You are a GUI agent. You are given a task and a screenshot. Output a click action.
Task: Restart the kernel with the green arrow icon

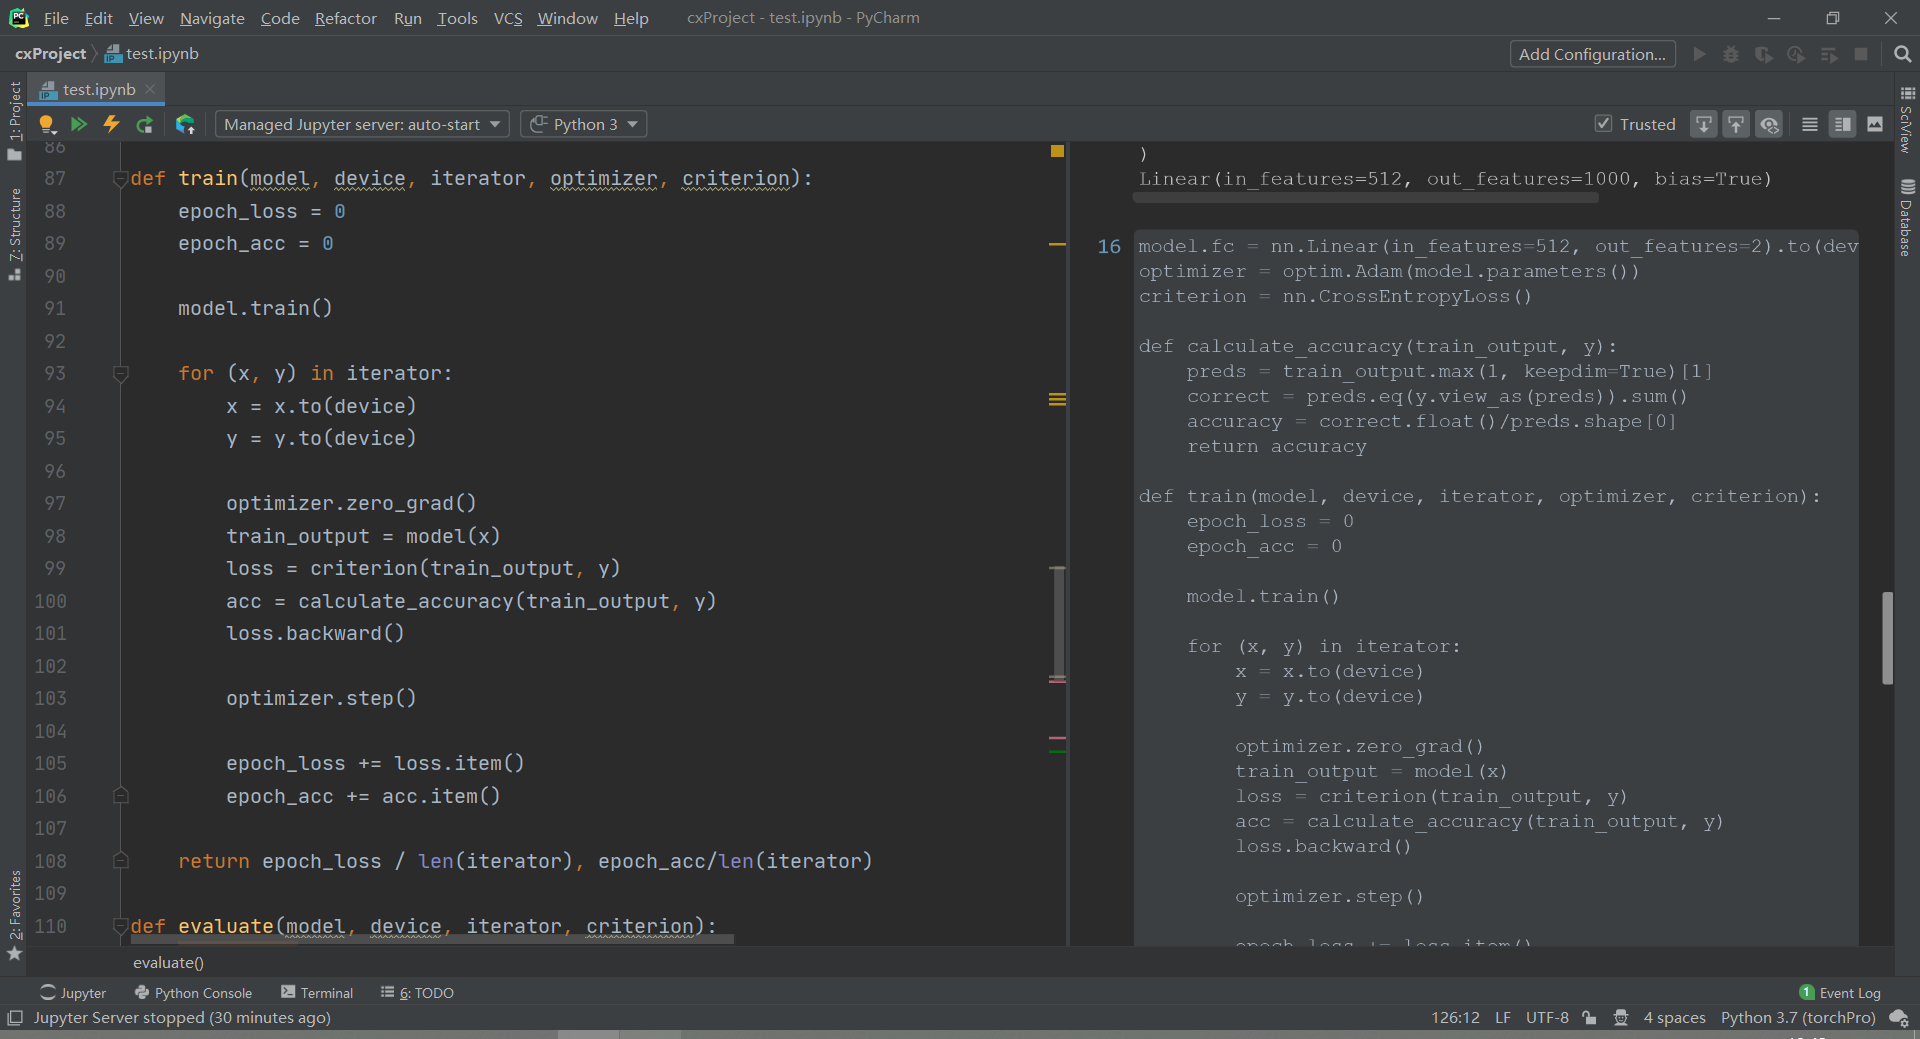click(x=145, y=124)
